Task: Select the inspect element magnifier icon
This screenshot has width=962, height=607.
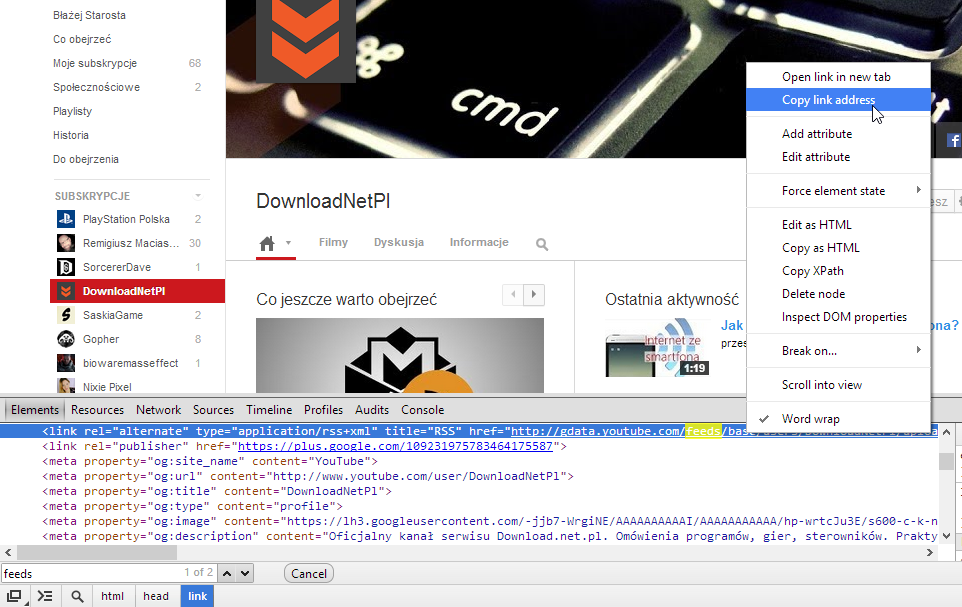Action: point(77,596)
